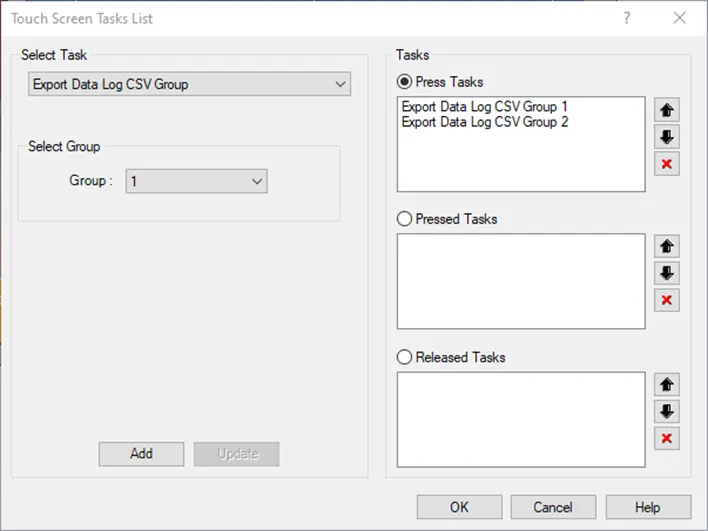Click the Add button
Screen dimensions: 708x531
coord(141,454)
